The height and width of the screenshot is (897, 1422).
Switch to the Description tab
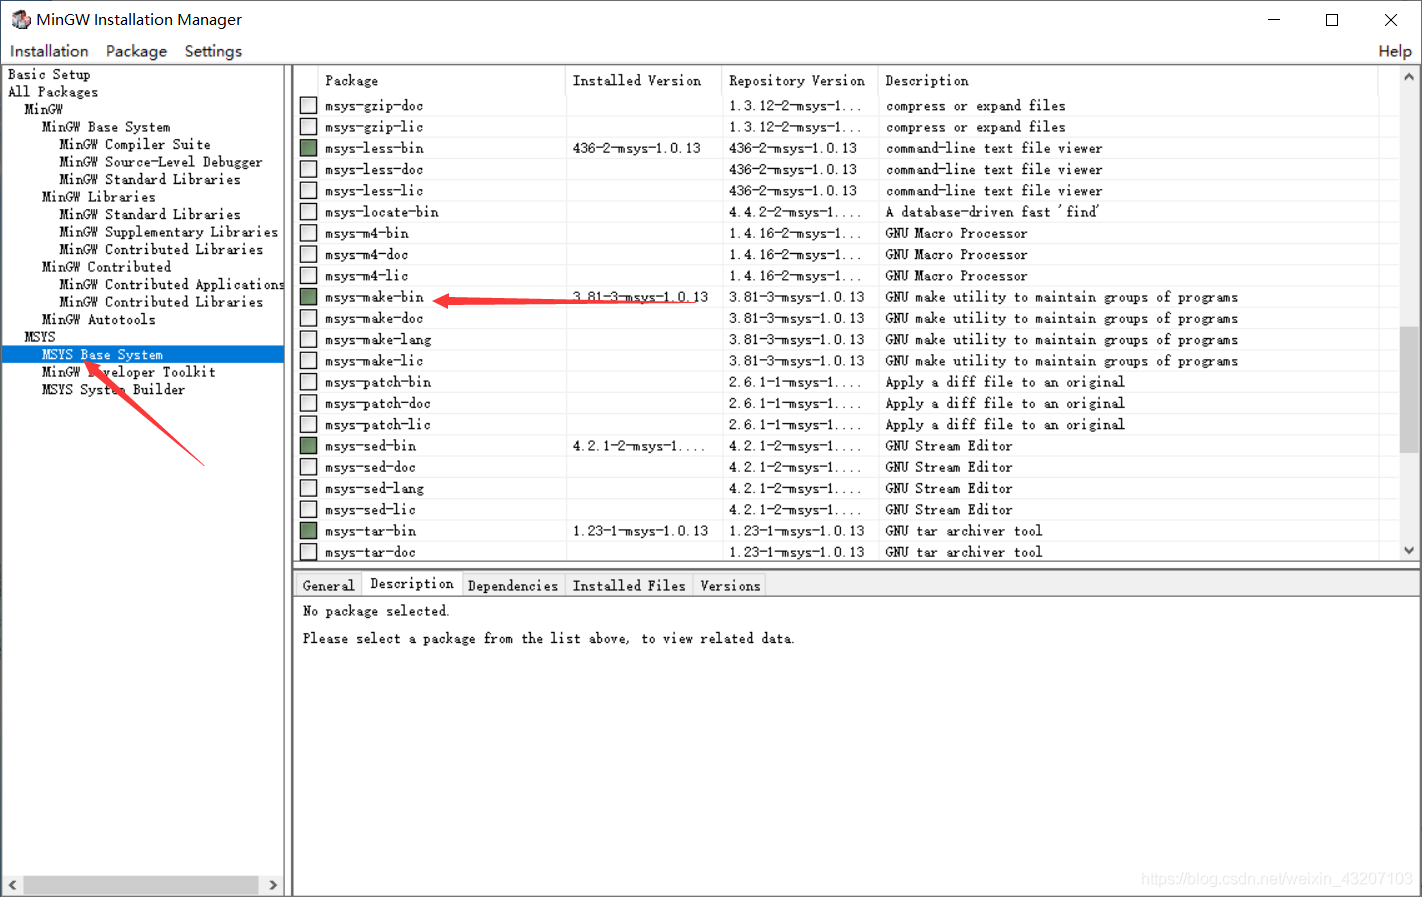pos(412,584)
